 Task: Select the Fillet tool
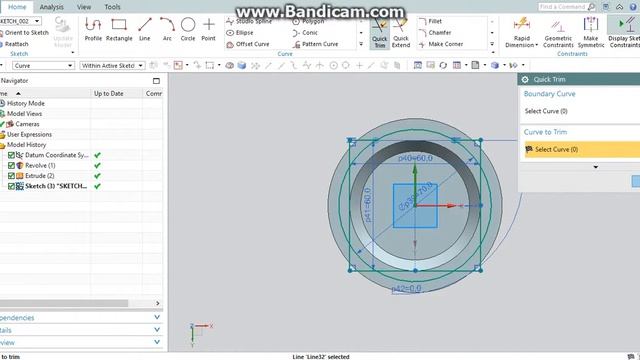tap(431, 21)
